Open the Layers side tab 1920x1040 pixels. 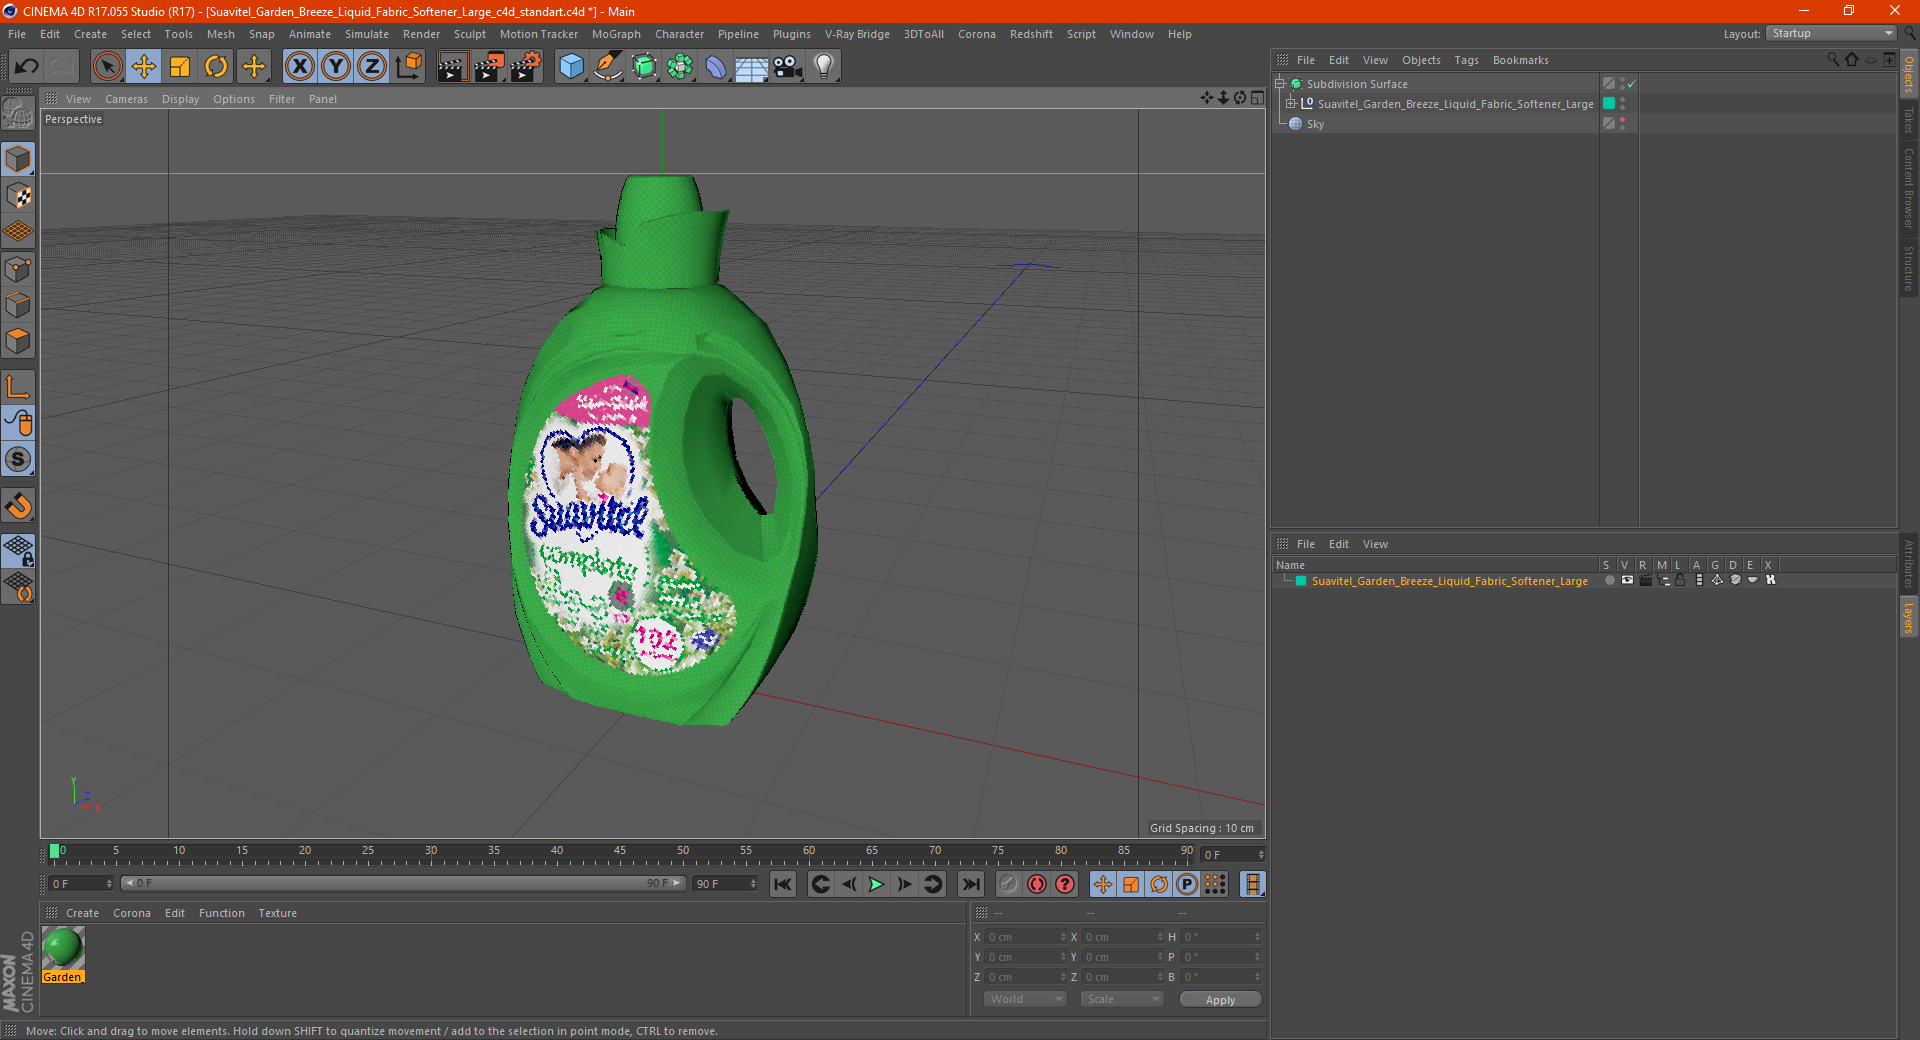click(1908, 618)
